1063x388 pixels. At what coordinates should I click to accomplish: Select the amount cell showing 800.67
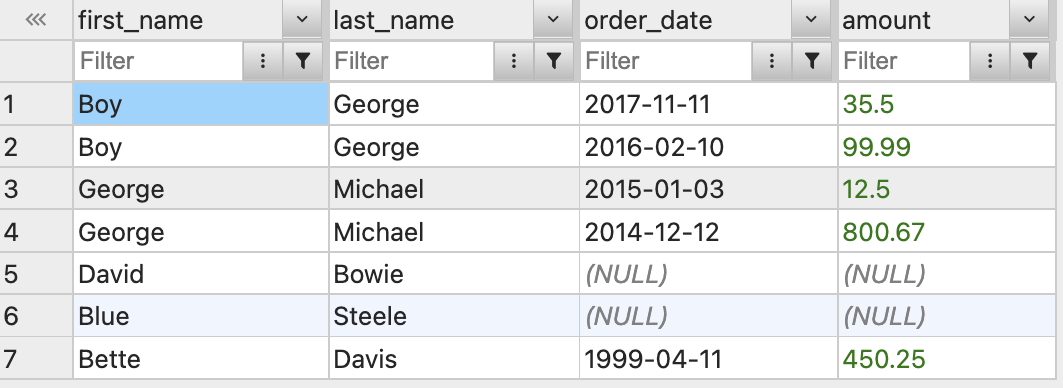[947, 232]
